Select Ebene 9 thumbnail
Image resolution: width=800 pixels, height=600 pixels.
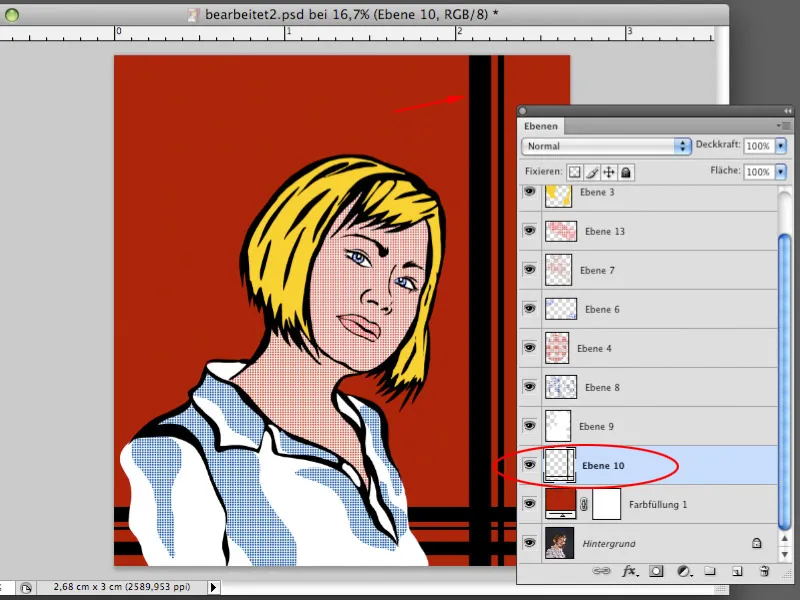(558, 426)
